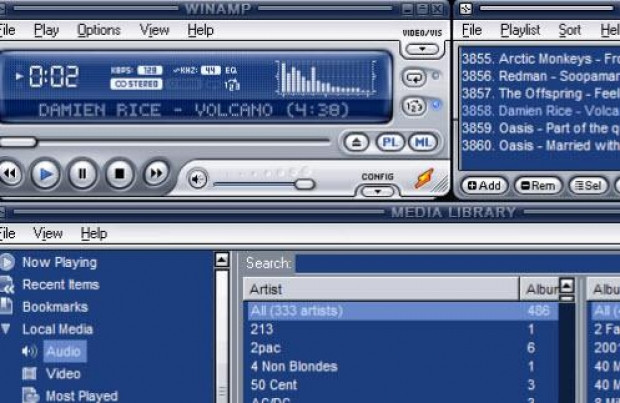The height and width of the screenshot is (403, 620).
Task: Open the Sort menu in playlist editor
Action: 569,30
